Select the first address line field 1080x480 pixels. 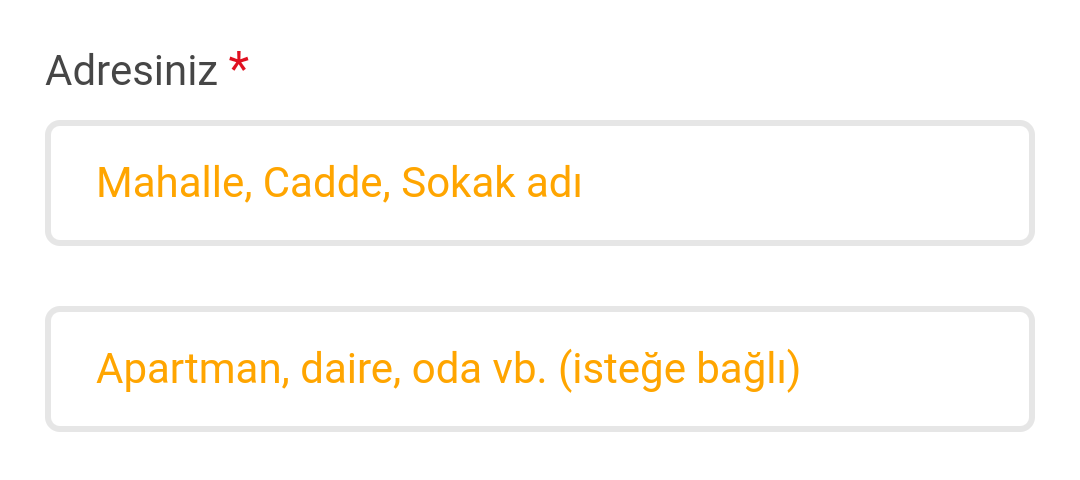540,183
